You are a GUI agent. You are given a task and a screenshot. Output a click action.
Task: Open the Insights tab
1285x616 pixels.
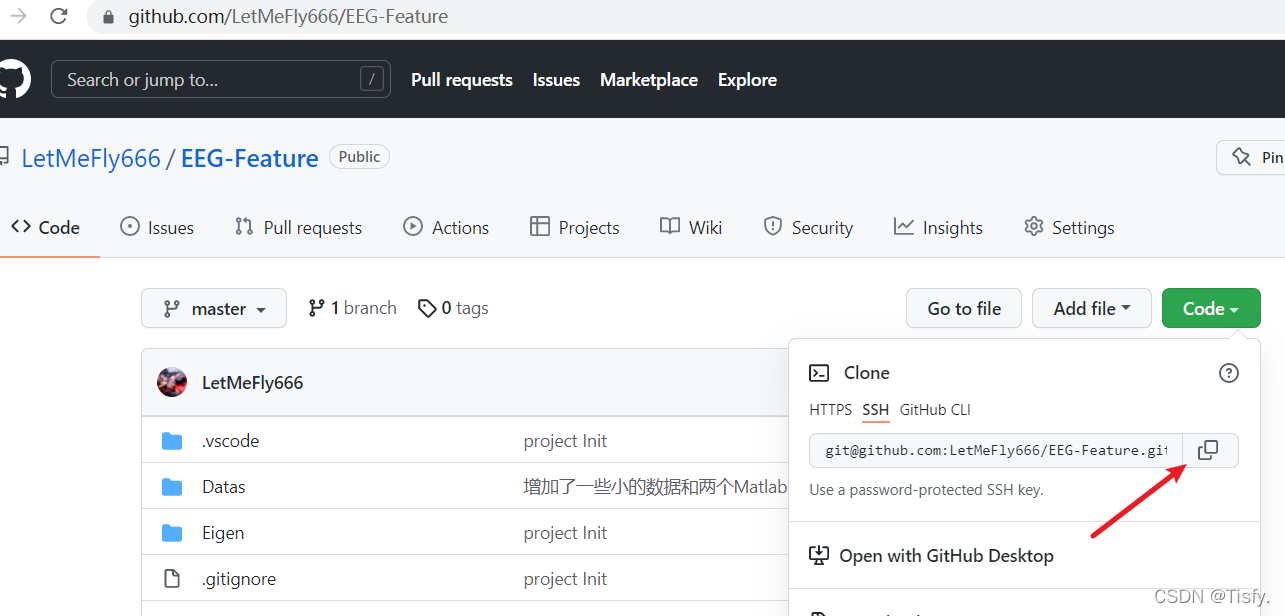pyautogui.click(x=939, y=227)
